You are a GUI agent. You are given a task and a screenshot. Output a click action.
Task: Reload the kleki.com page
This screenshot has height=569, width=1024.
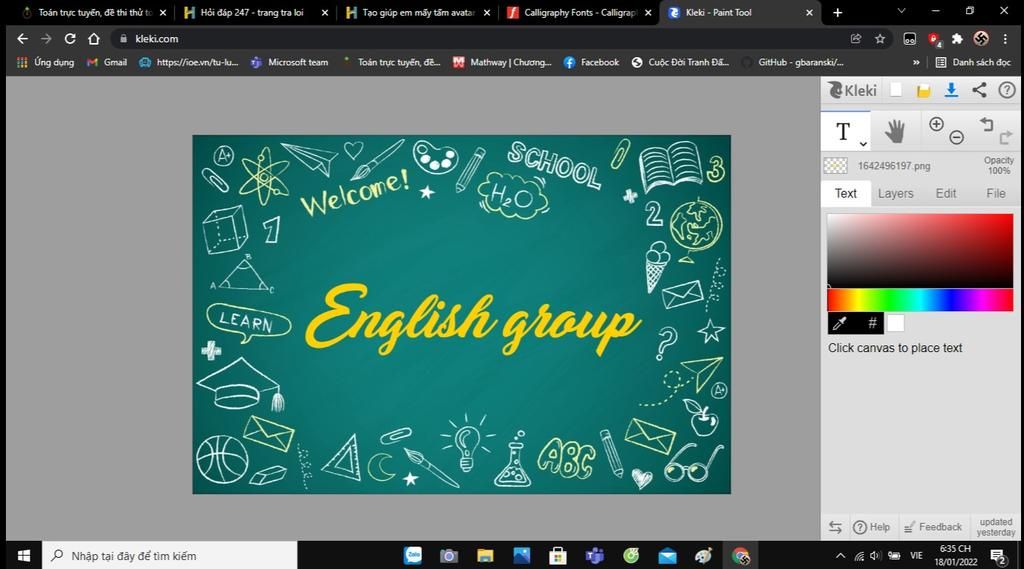(x=70, y=39)
